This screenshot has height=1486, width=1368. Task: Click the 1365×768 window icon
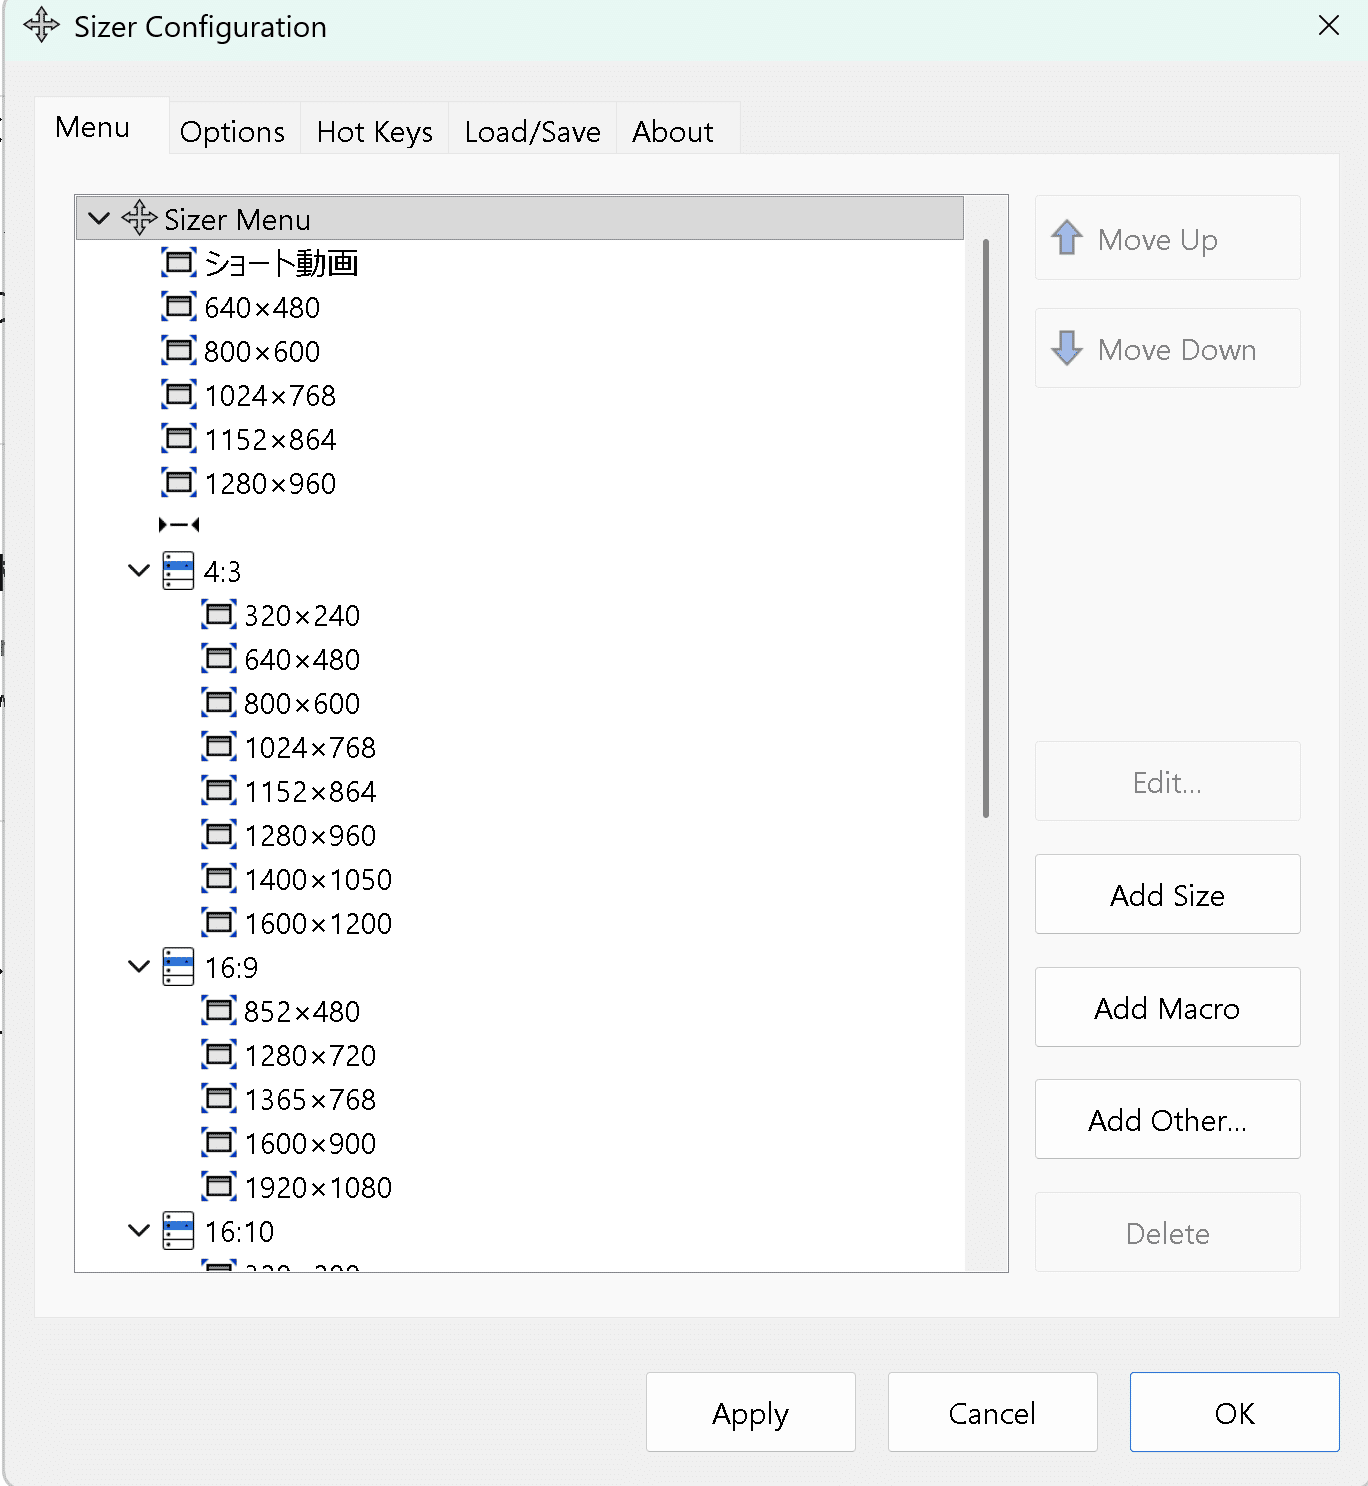tap(219, 1099)
